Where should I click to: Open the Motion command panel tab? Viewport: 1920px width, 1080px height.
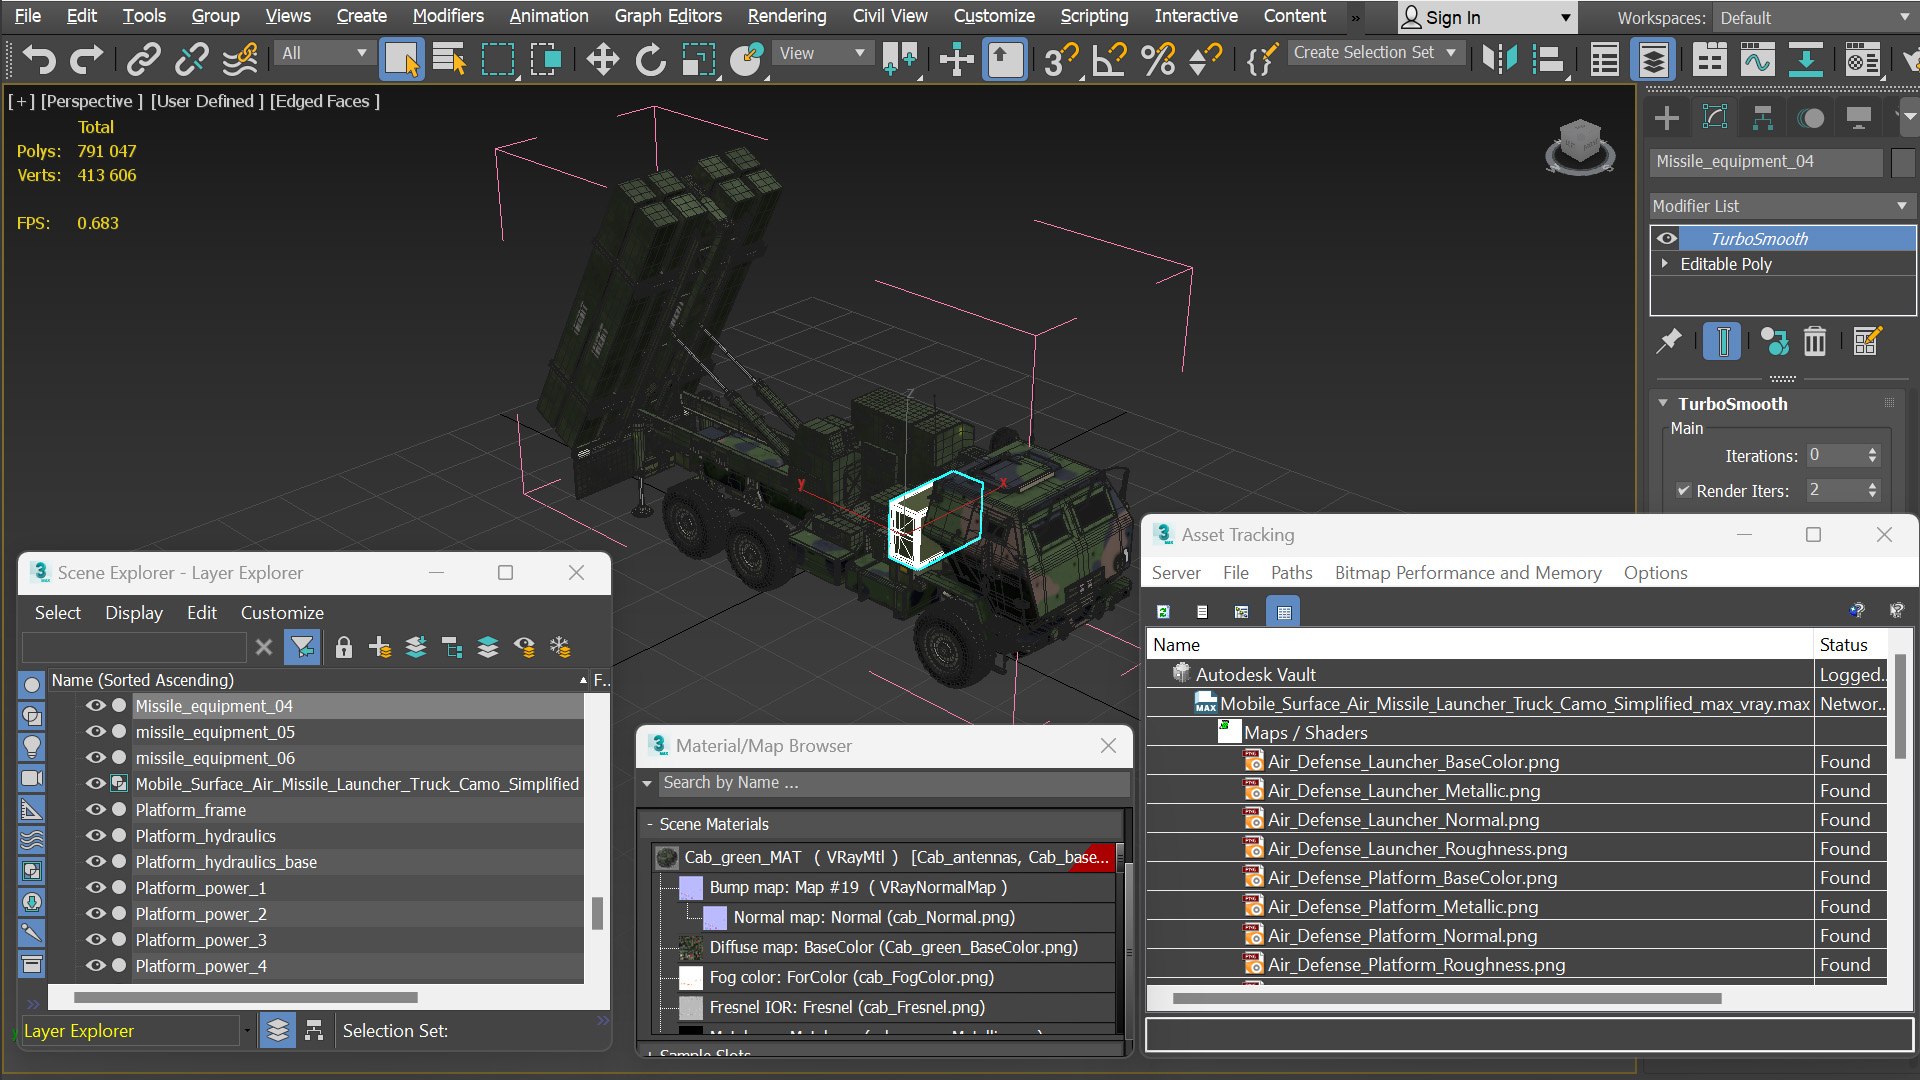[1810, 118]
